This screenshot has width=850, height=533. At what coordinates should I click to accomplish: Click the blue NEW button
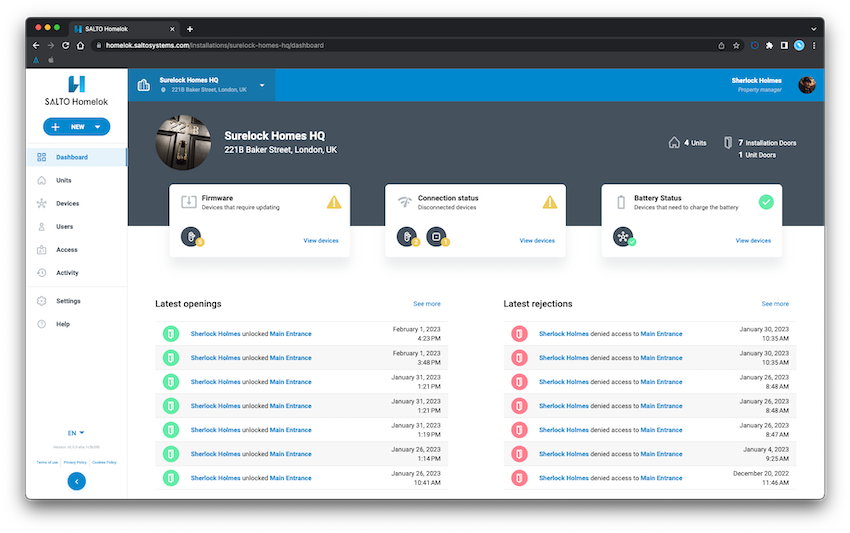(x=76, y=127)
